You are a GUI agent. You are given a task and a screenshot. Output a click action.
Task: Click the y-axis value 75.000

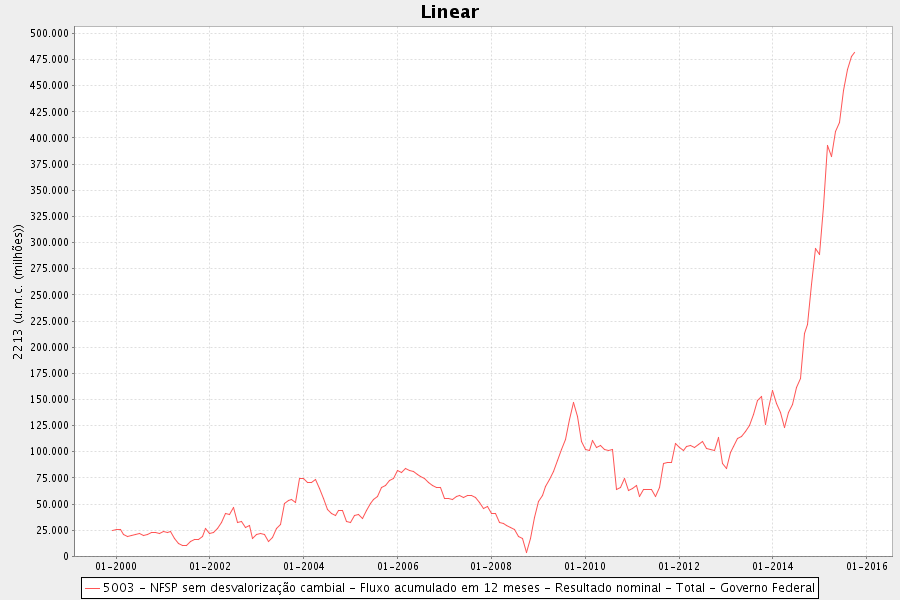pos(52,478)
